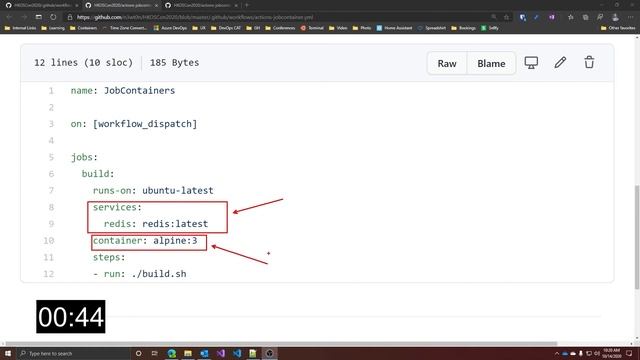
Task: Open browser profile avatar icon
Action: (x=615, y=17)
